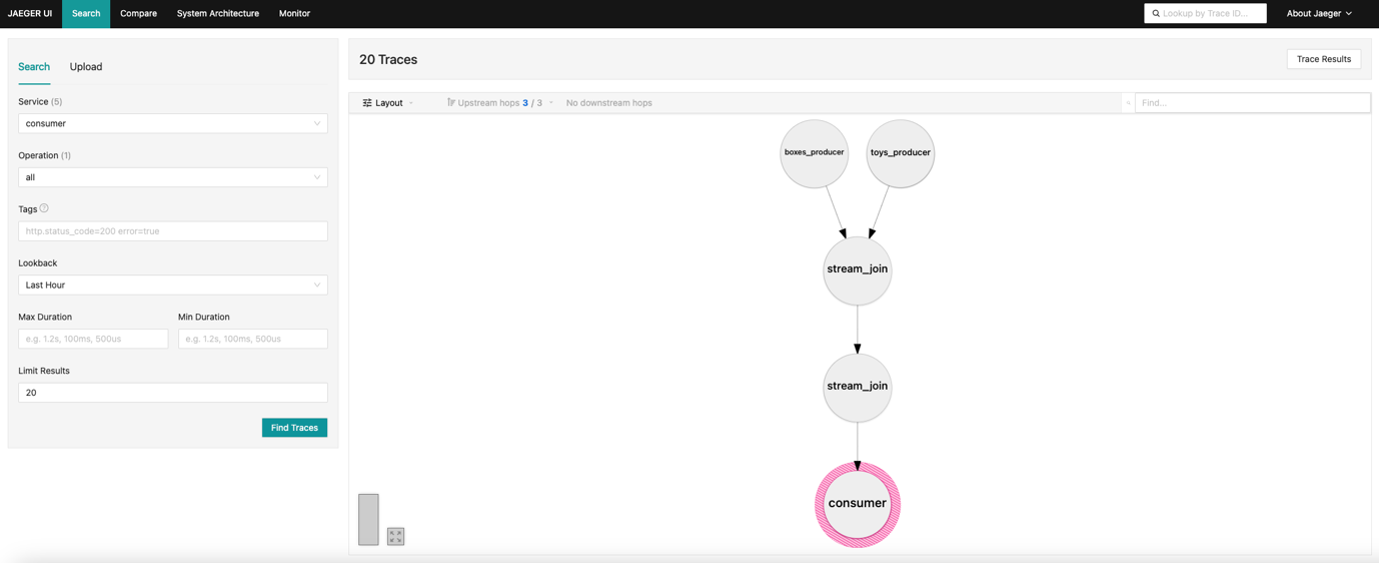Select the stream_join node directly above consumer
The width and height of the screenshot is (1384, 568).
click(857, 387)
